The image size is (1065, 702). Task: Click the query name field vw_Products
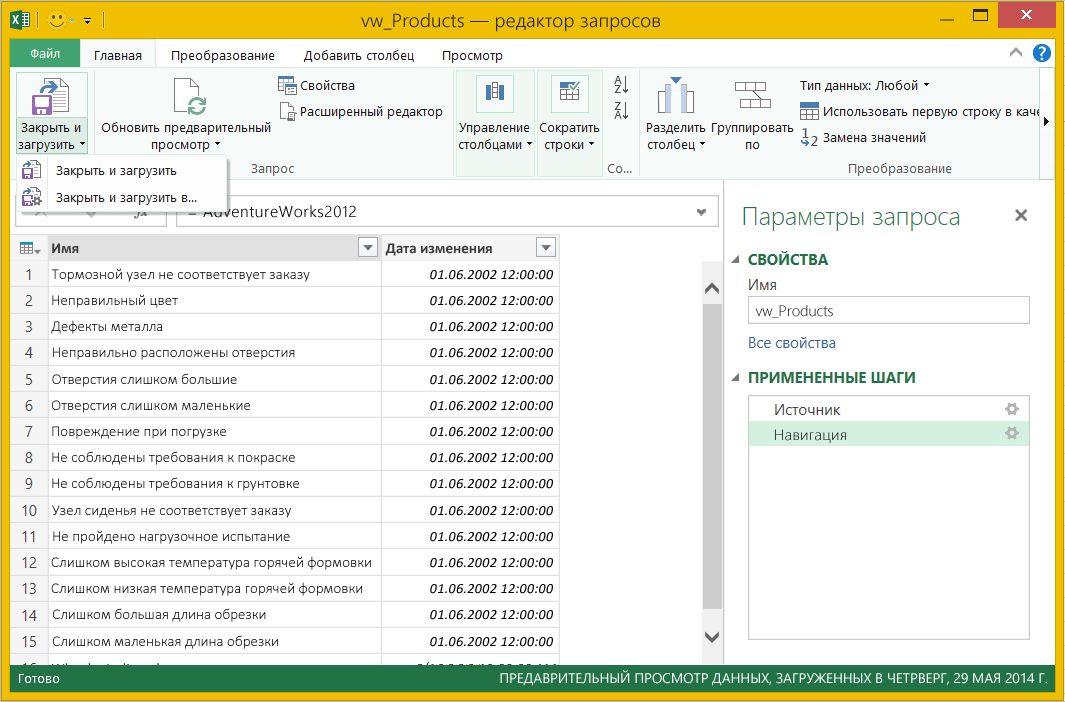887,311
